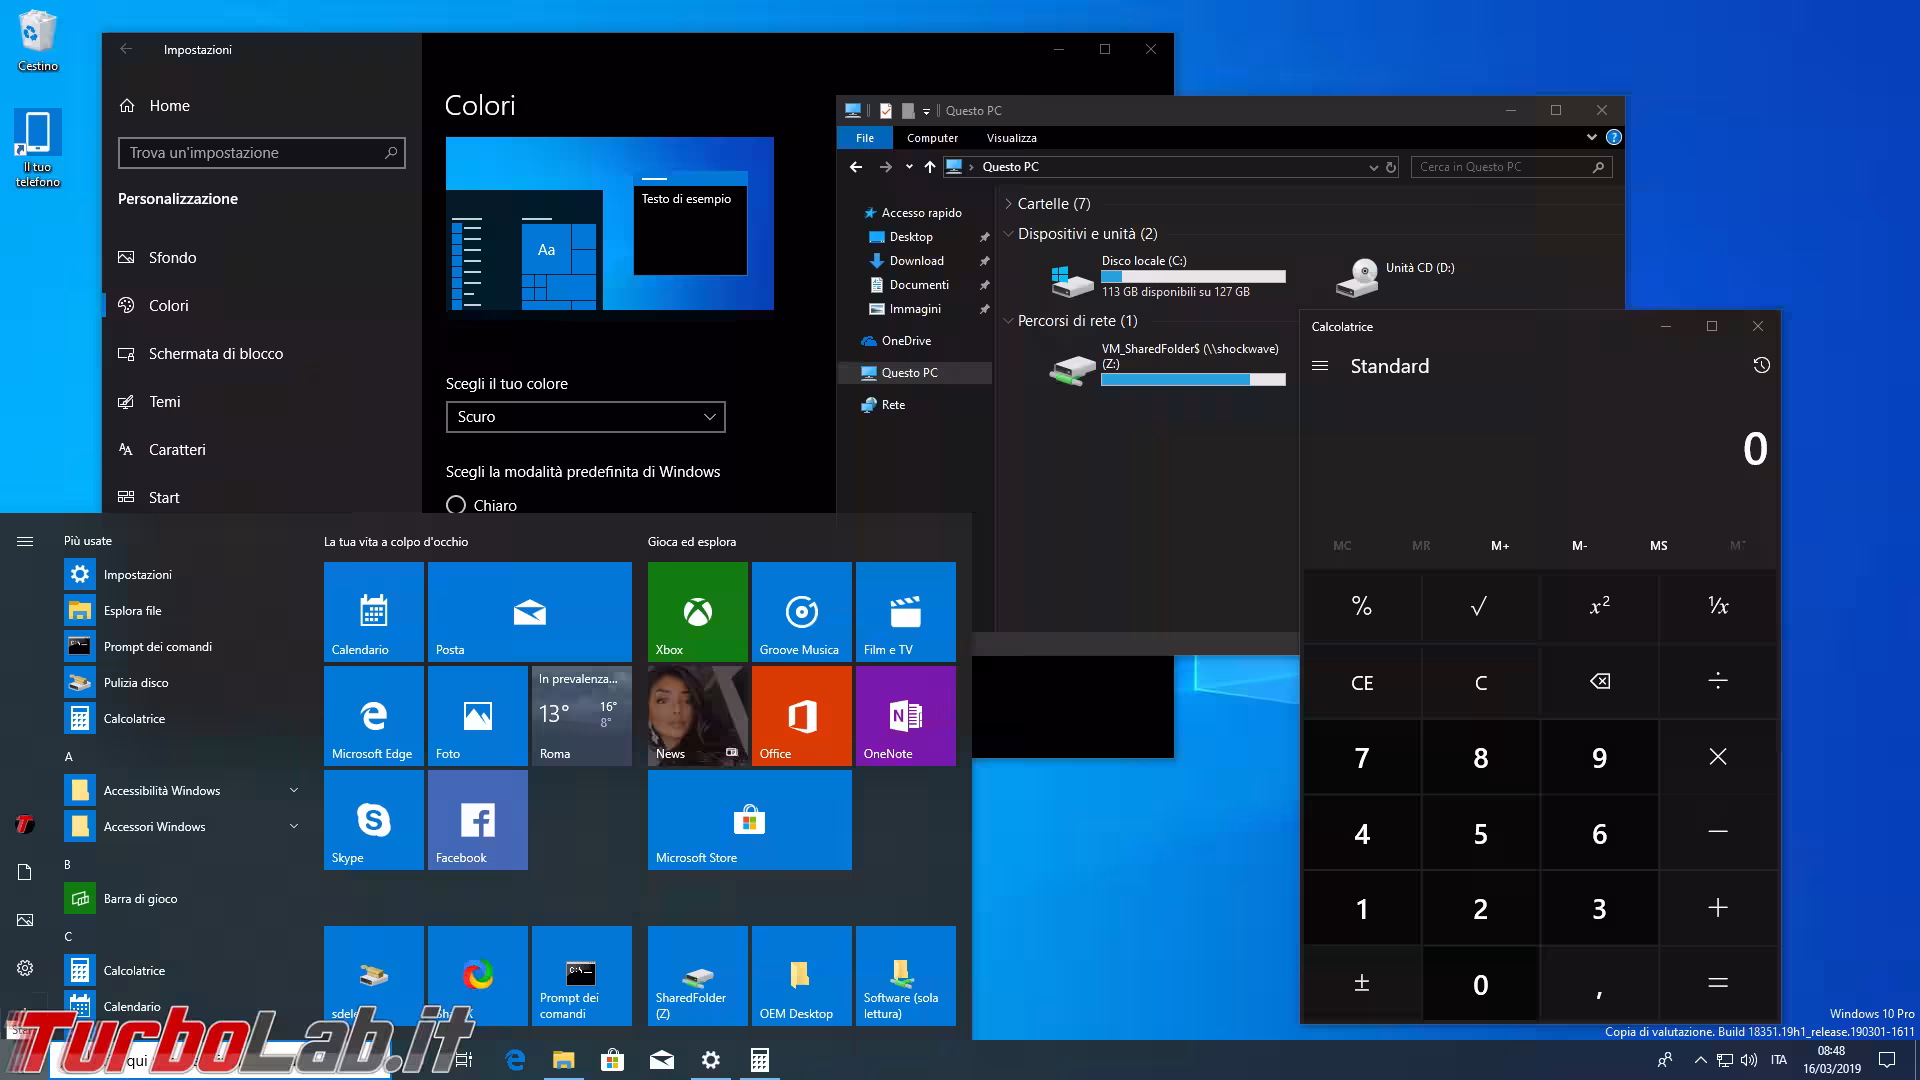This screenshot has height=1080, width=1920.
Task: Open the File menu in Explorer
Action: tap(865, 138)
